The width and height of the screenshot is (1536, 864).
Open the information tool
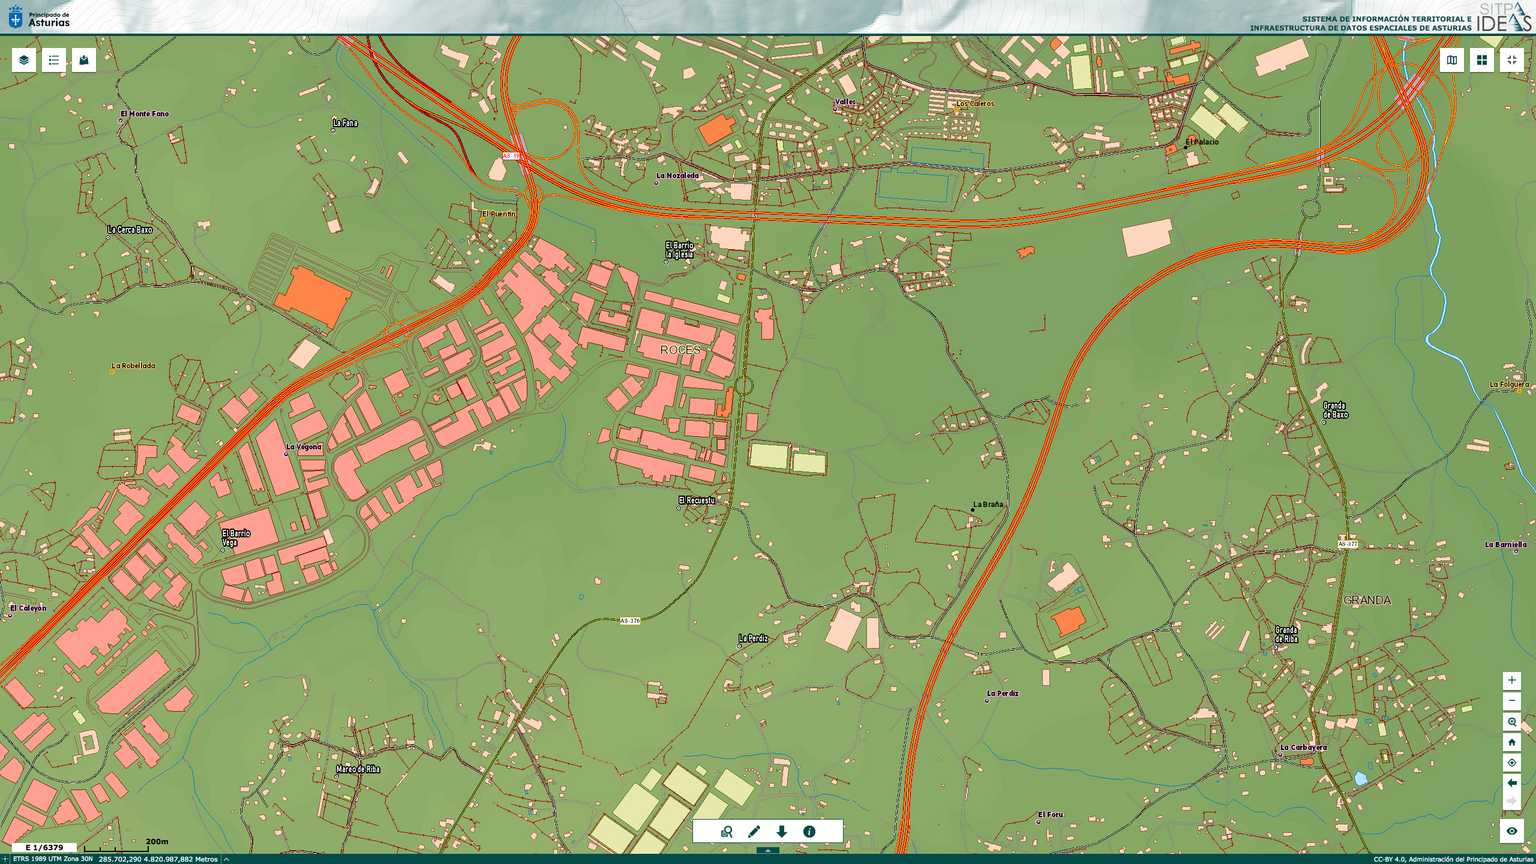809,831
